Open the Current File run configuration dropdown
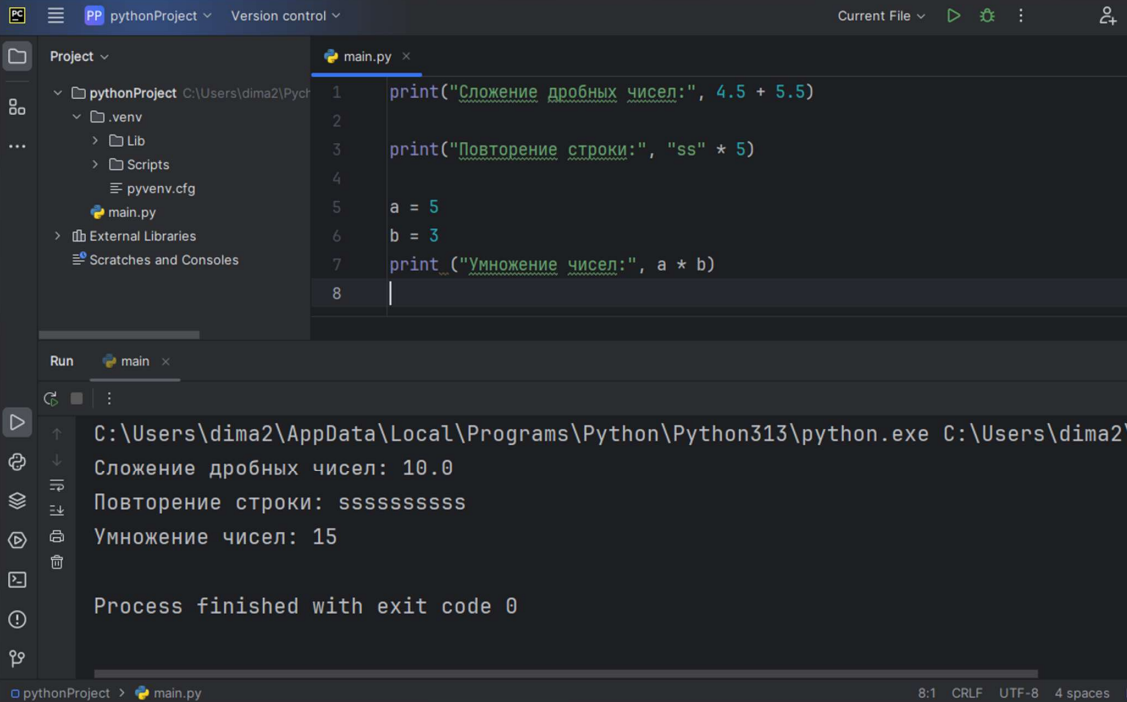This screenshot has width=1127, height=702. (x=881, y=16)
